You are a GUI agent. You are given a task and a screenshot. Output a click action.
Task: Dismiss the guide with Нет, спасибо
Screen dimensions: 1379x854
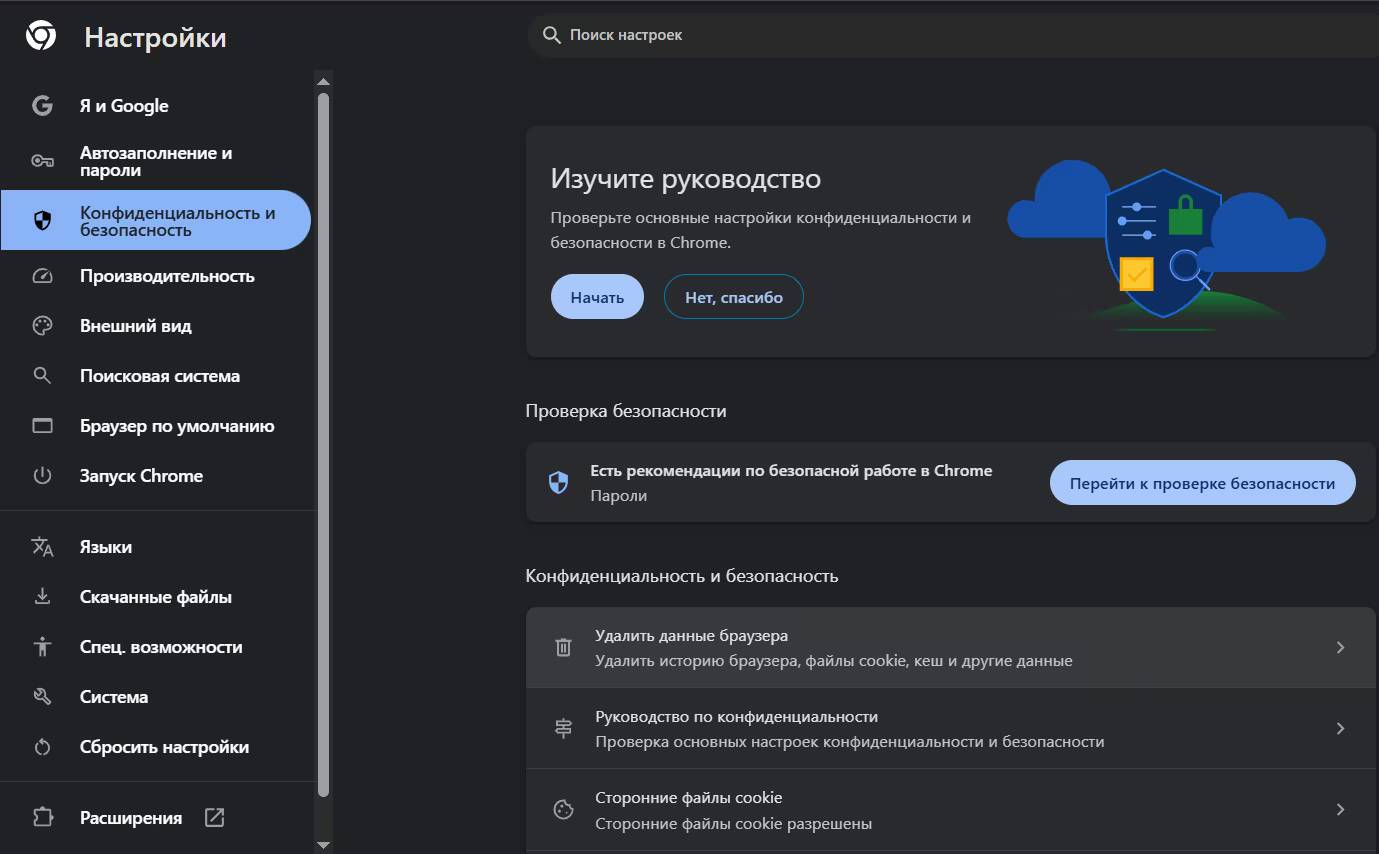tap(734, 297)
